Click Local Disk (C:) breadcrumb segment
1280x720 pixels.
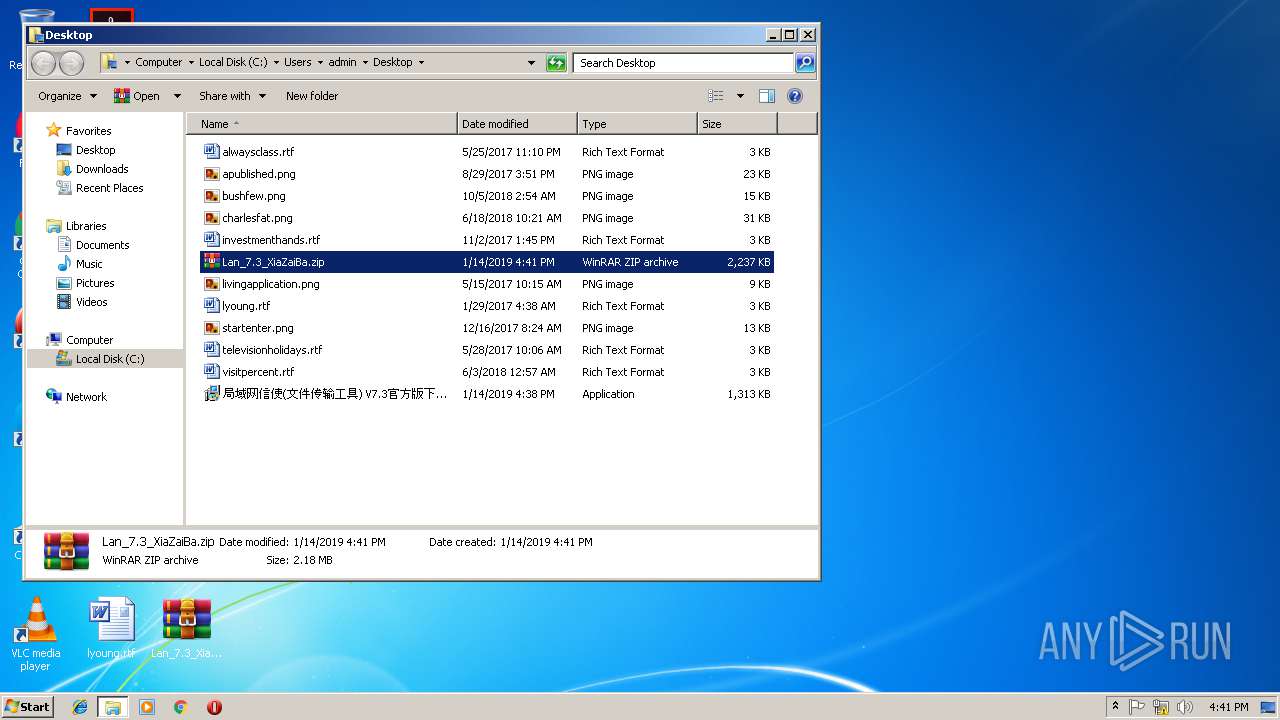(x=233, y=62)
